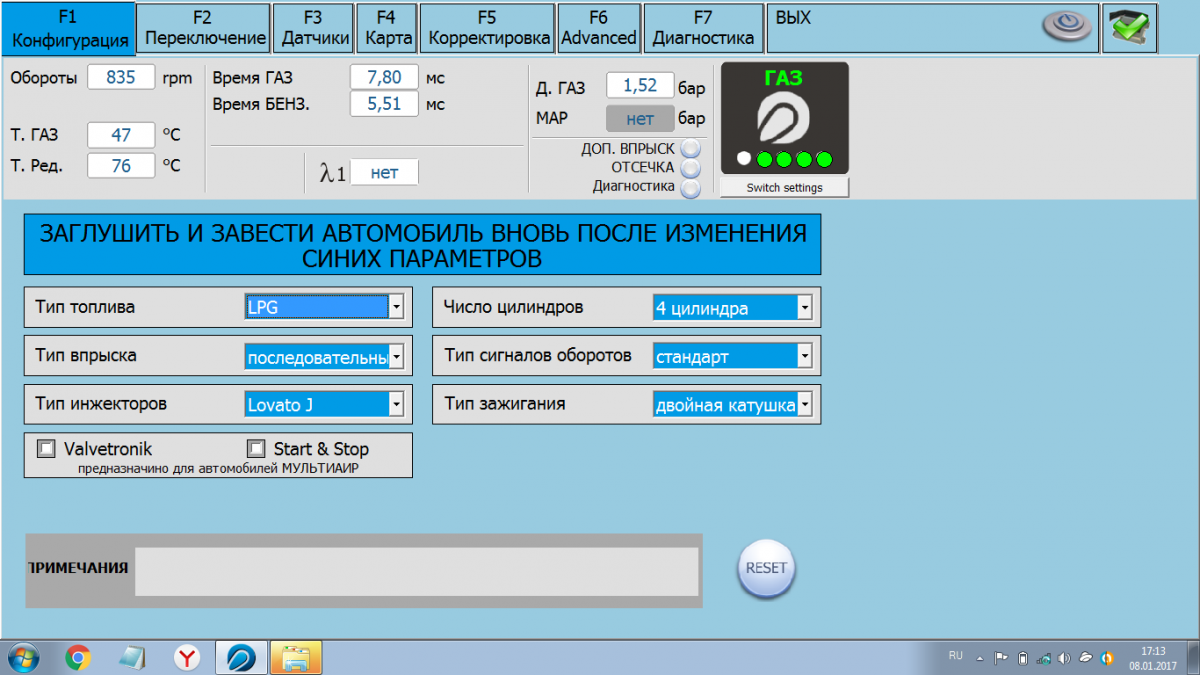
Task: Click the volume speaker icon in system tray
Action: [x=1064, y=658]
